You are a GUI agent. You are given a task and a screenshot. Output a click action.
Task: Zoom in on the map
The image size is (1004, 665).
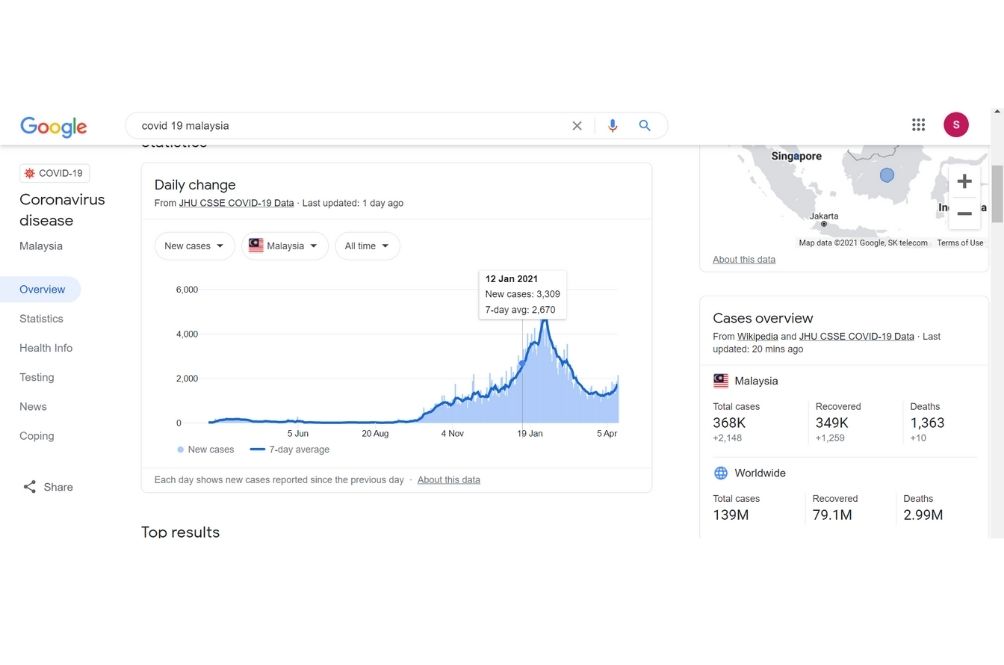(x=964, y=182)
